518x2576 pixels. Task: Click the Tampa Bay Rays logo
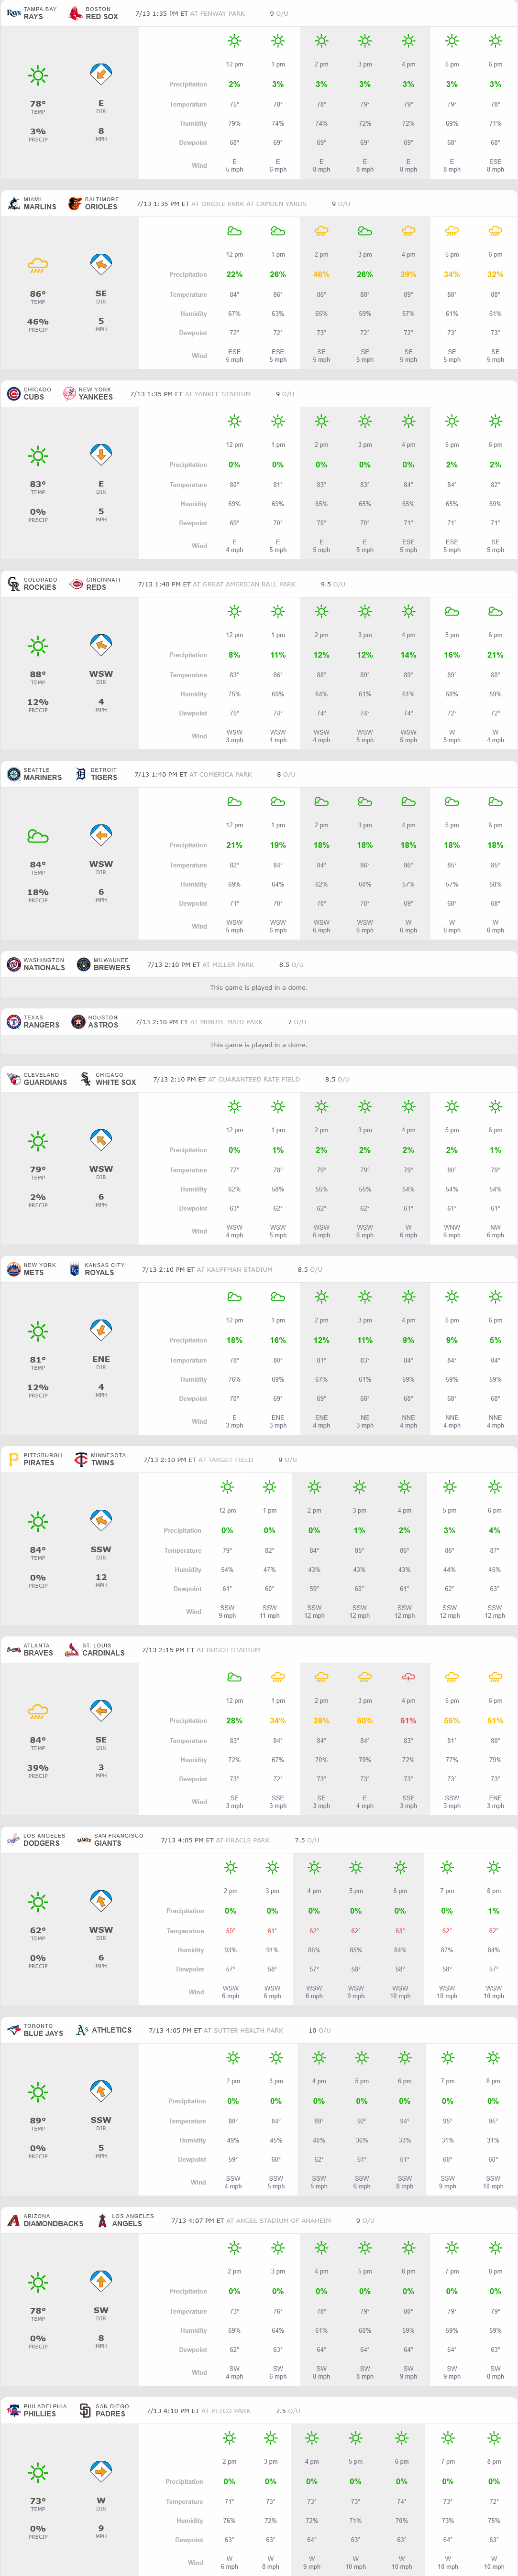[x=13, y=13]
